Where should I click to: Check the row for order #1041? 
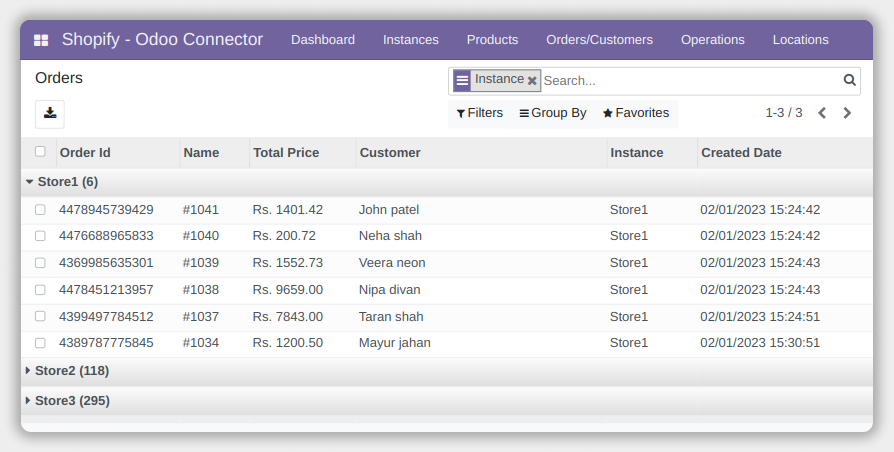(40, 209)
